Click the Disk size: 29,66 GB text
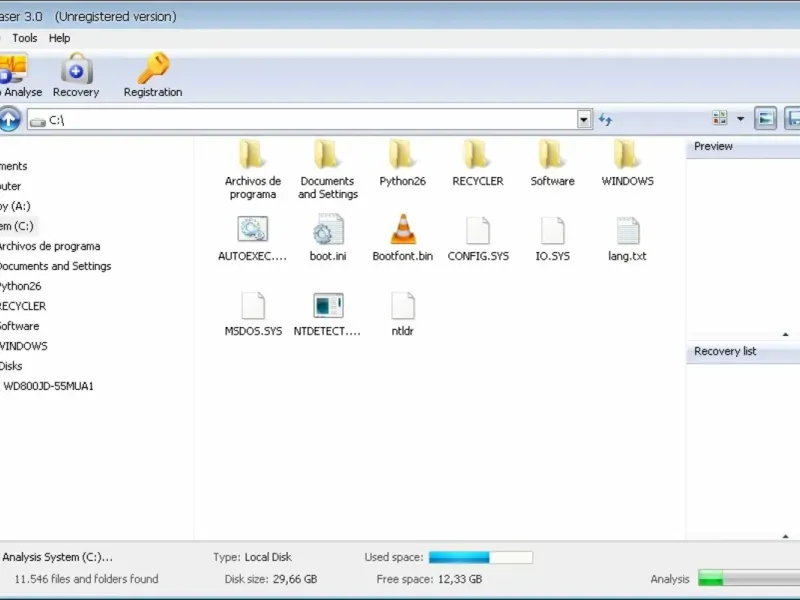The width and height of the screenshot is (800, 600). pyautogui.click(x=271, y=579)
